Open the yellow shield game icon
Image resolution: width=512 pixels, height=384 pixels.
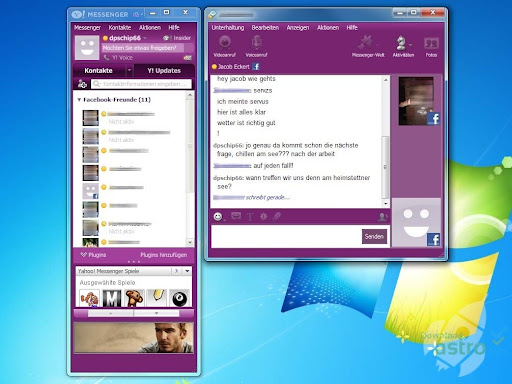(157, 298)
